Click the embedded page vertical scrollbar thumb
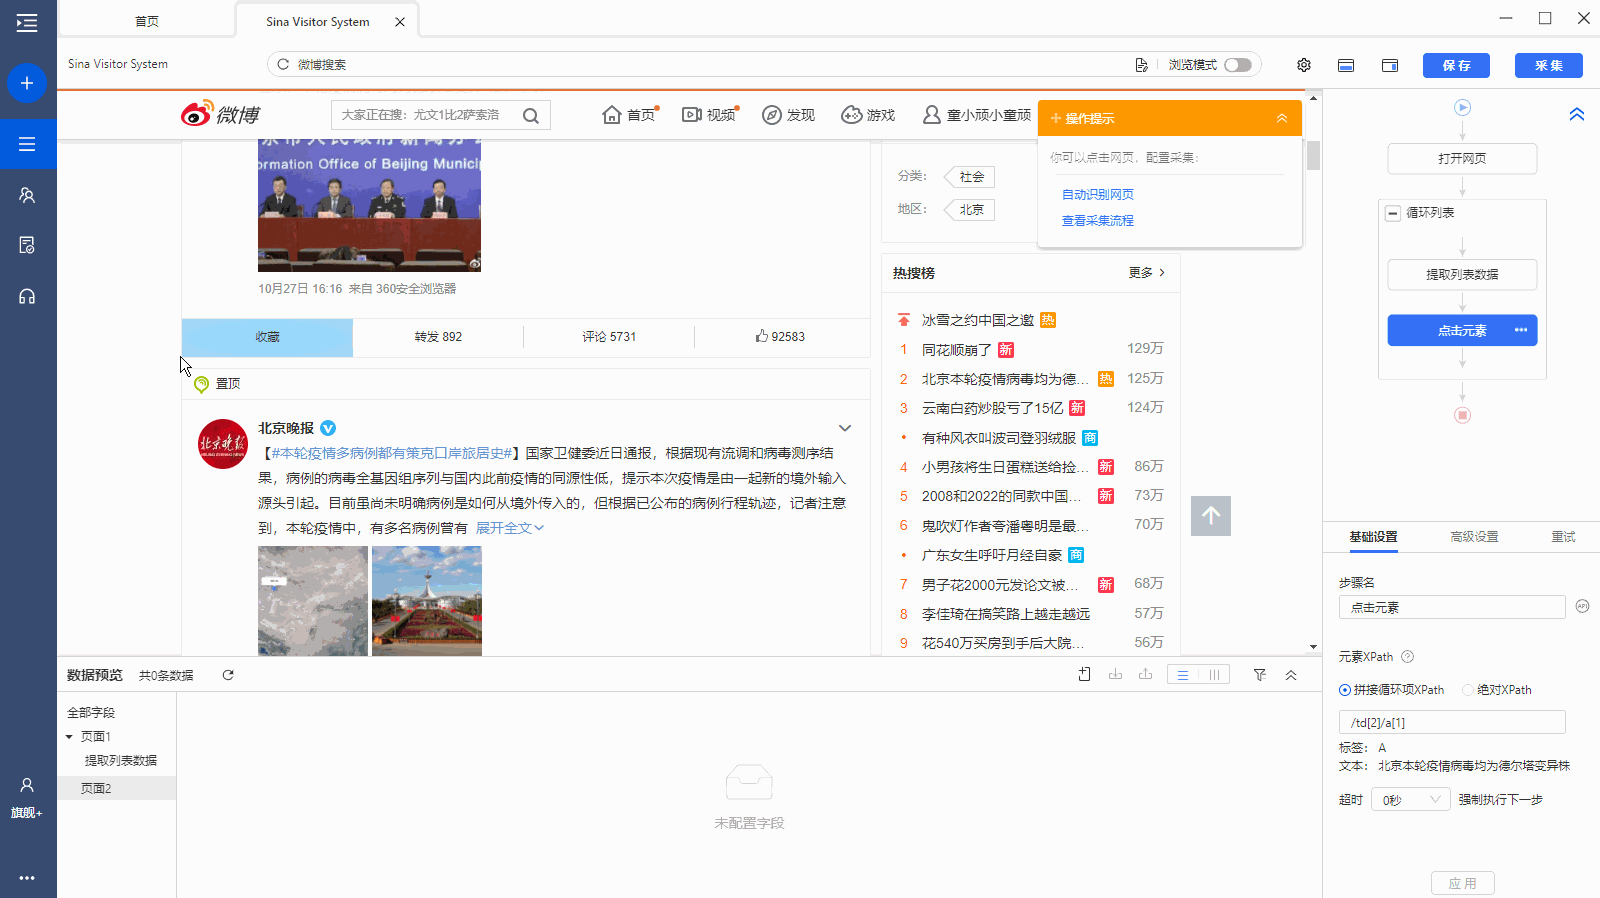The height and width of the screenshot is (898, 1600). click(x=1313, y=156)
